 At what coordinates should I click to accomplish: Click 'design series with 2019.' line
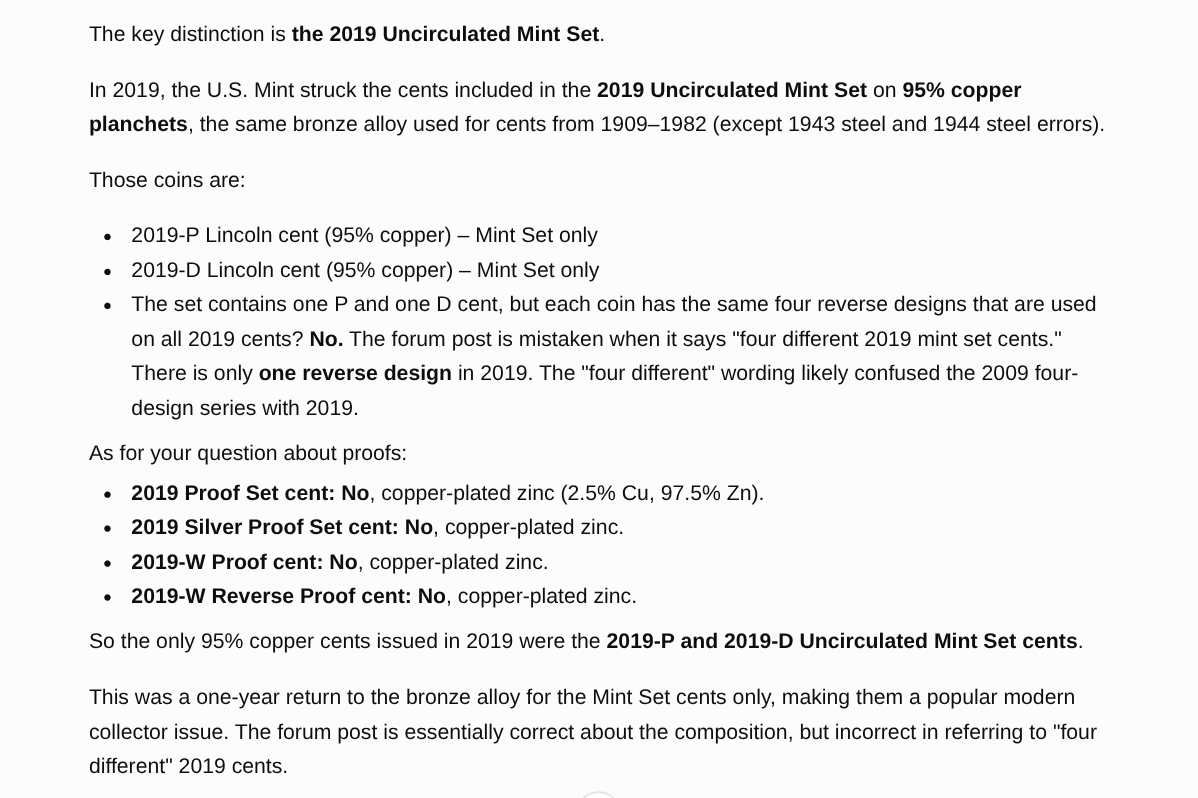(x=244, y=408)
